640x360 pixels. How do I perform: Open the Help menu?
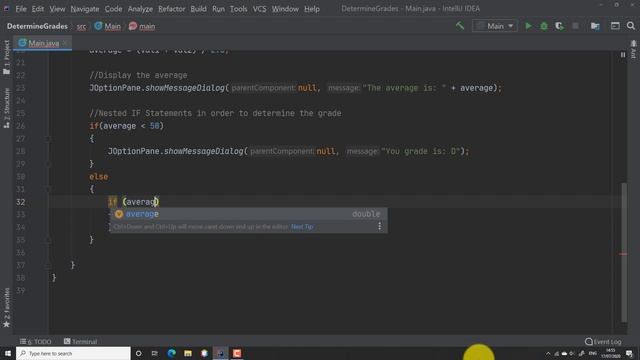(312, 9)
